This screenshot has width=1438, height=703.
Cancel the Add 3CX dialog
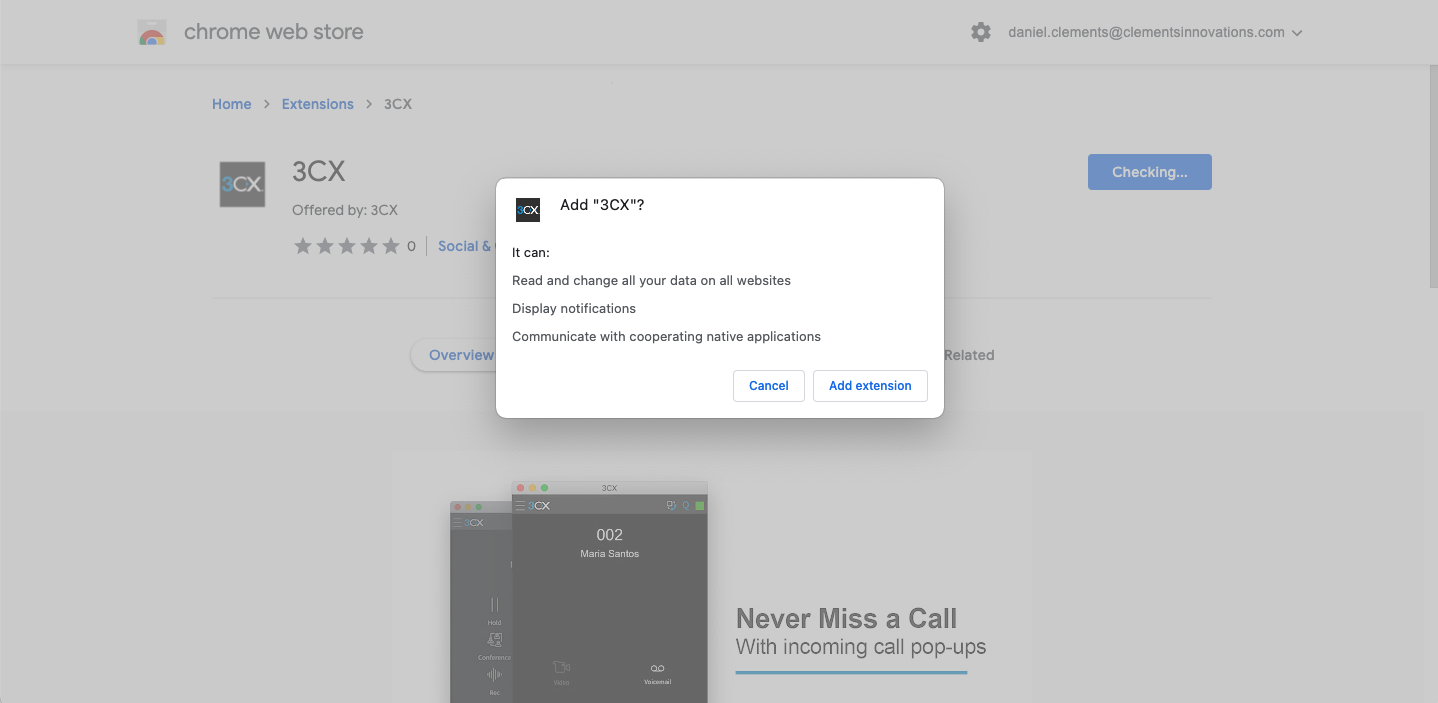(x=769, y=386)
